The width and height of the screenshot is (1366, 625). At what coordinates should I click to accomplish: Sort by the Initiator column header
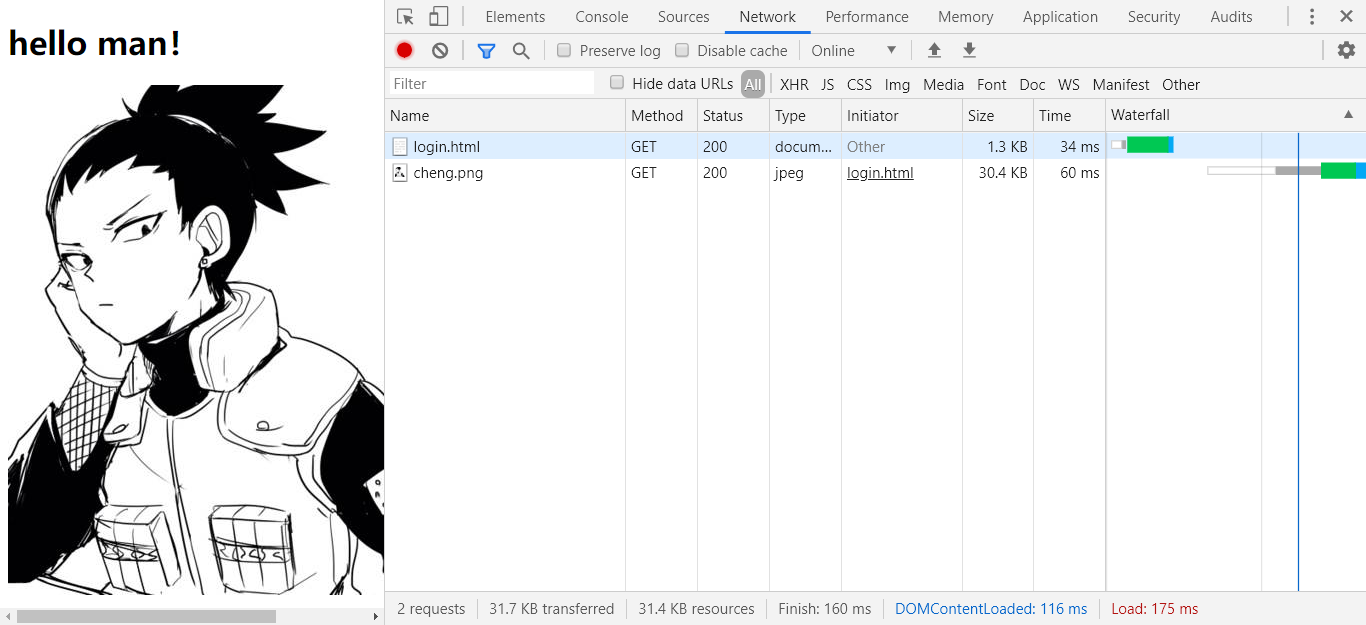point(902,116)
